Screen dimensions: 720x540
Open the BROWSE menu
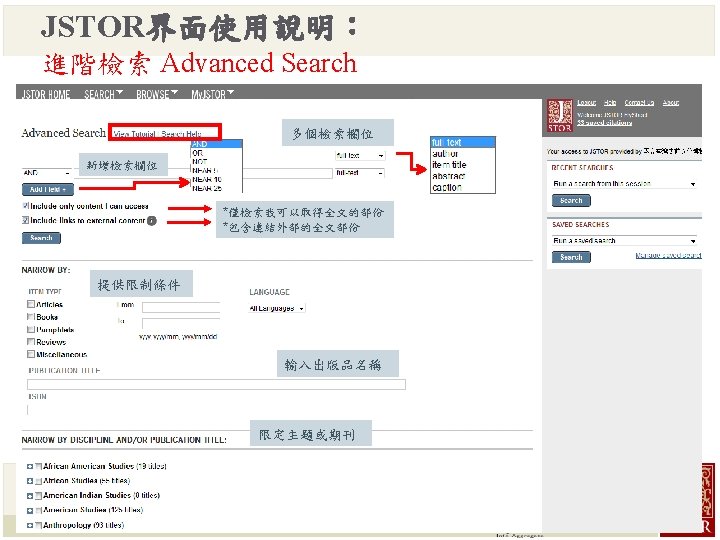tap(157, 95)
